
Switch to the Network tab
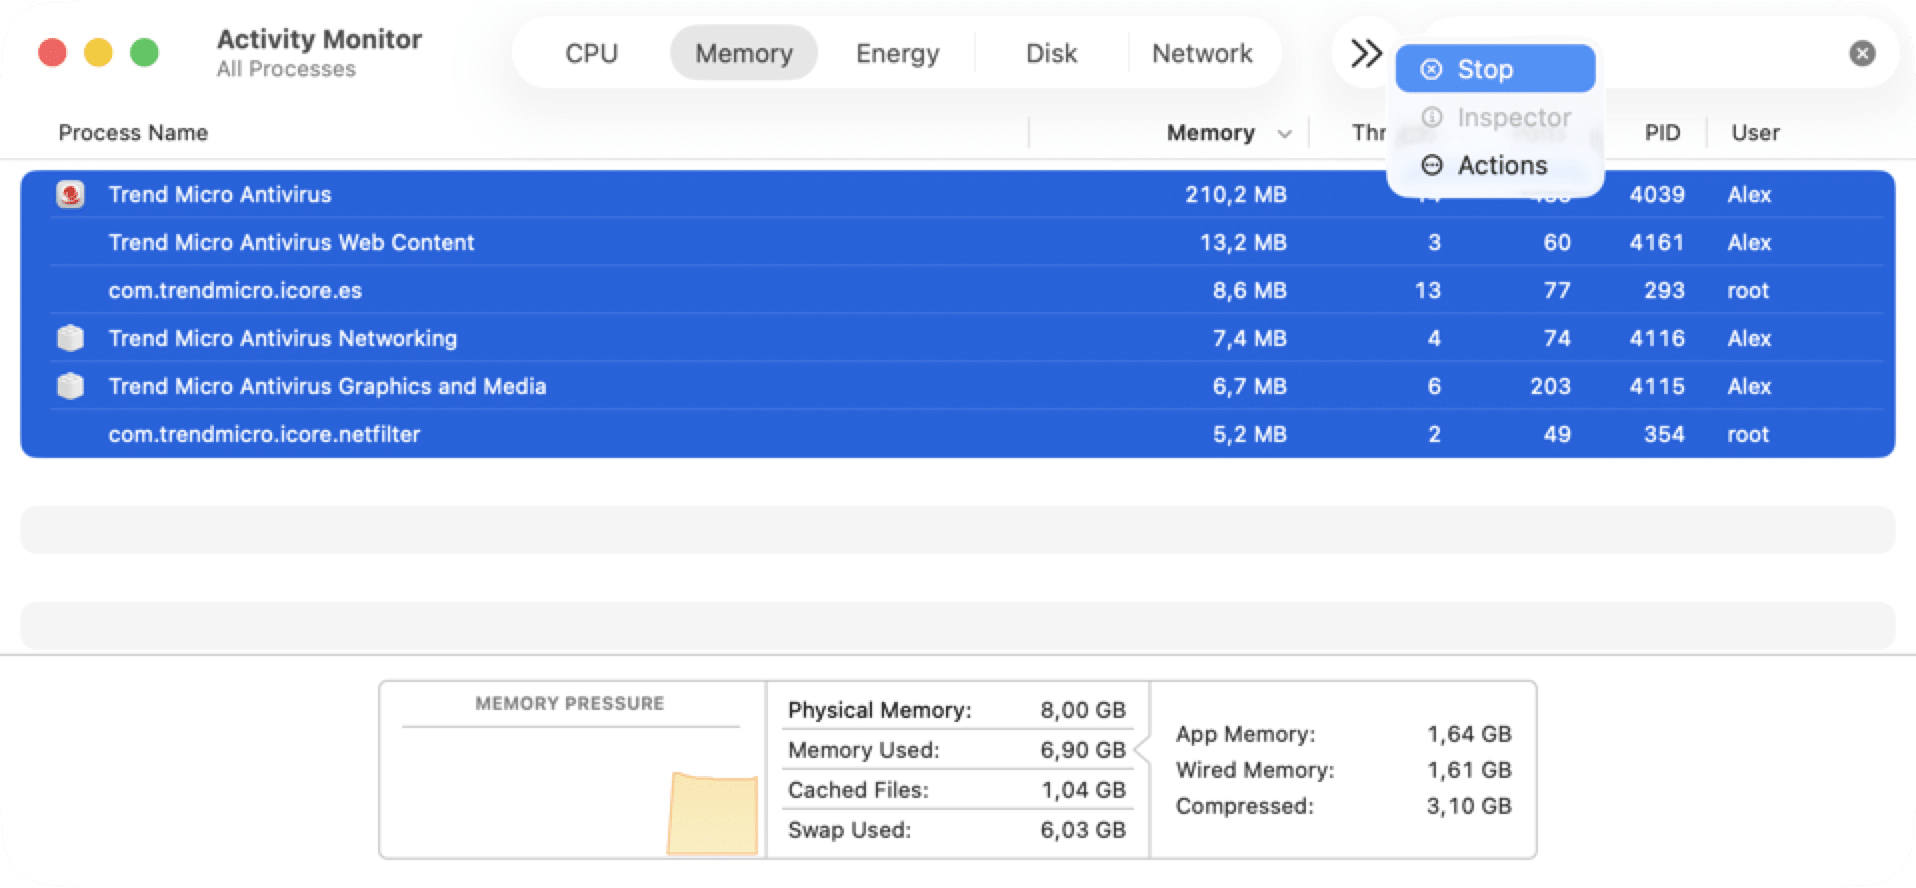click(1202, 53)
